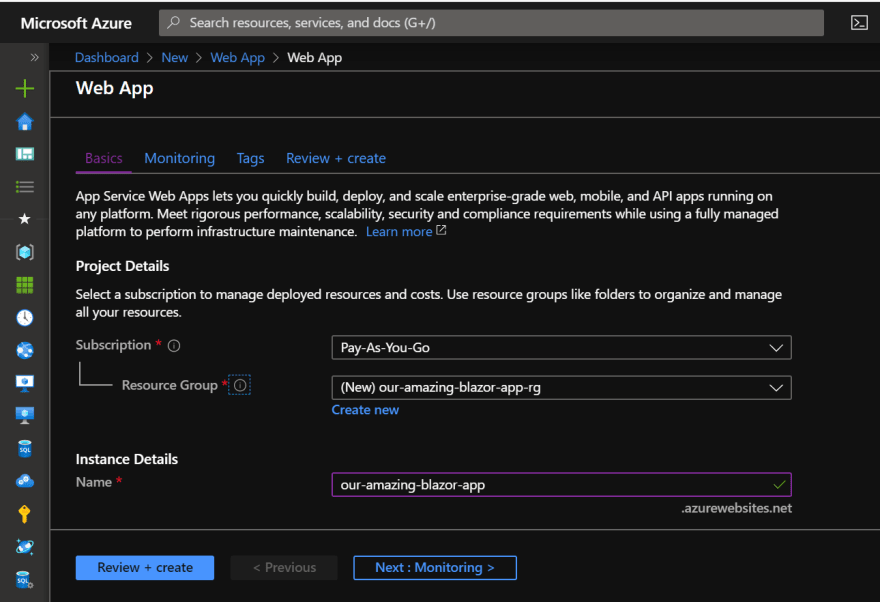This screenshot has height=602, width=880.
Task: Open App Services globe icon in sidebar
Action: pyautogui.click(x=25, y=351)
